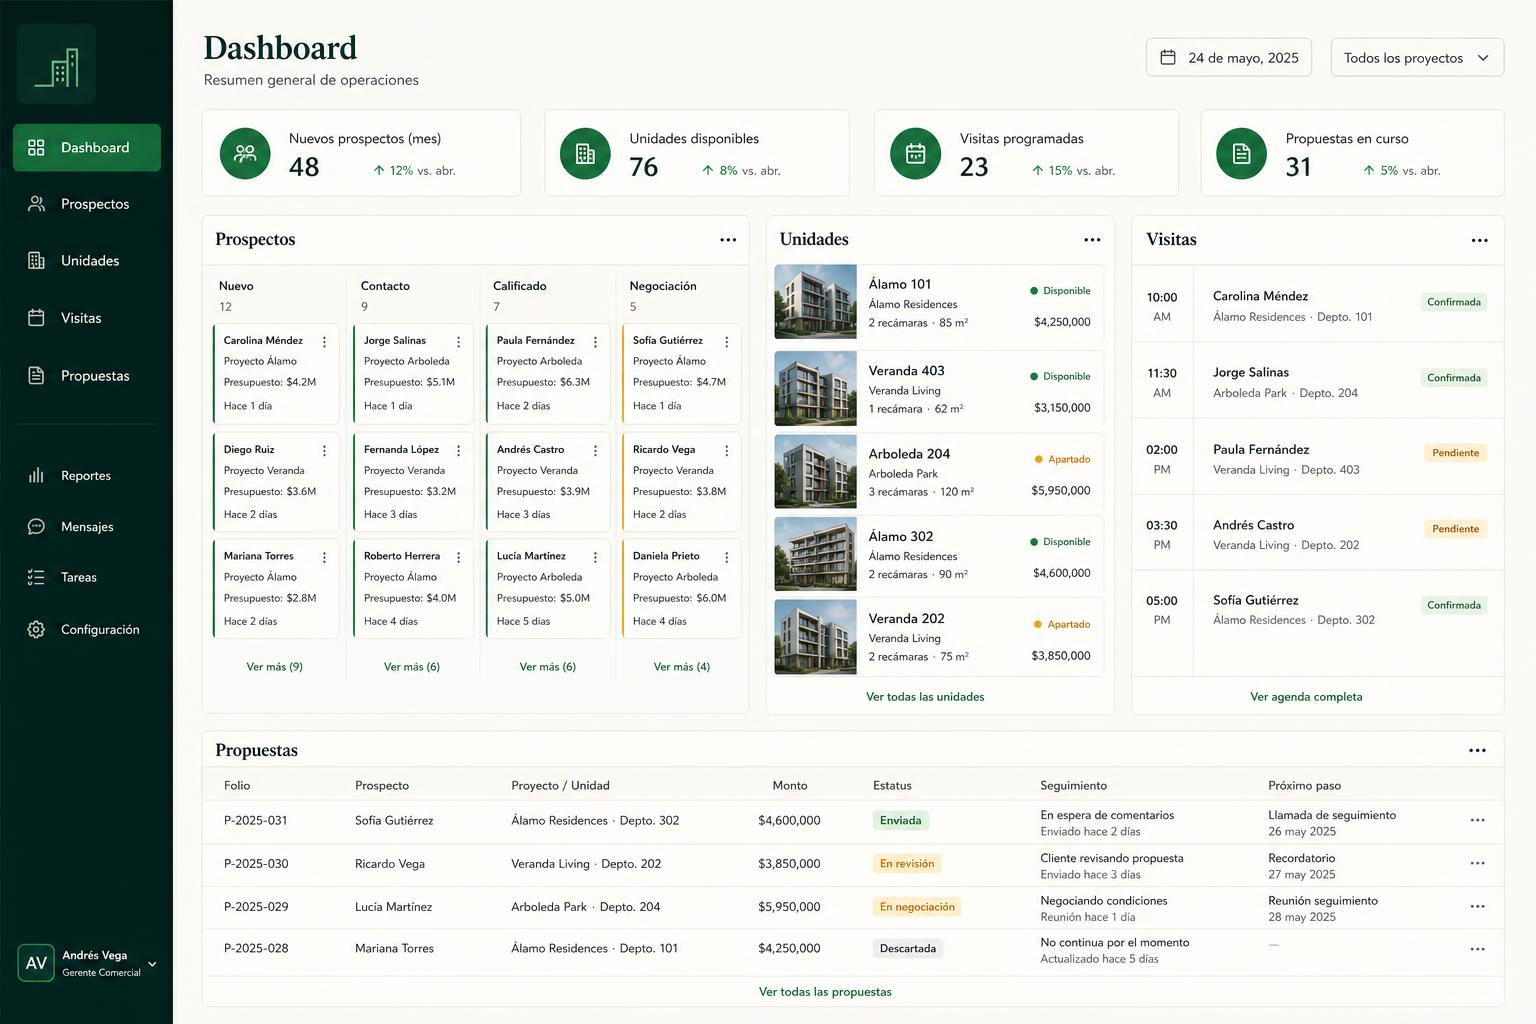Click the building logo icon in sidebar

[57, 65]
